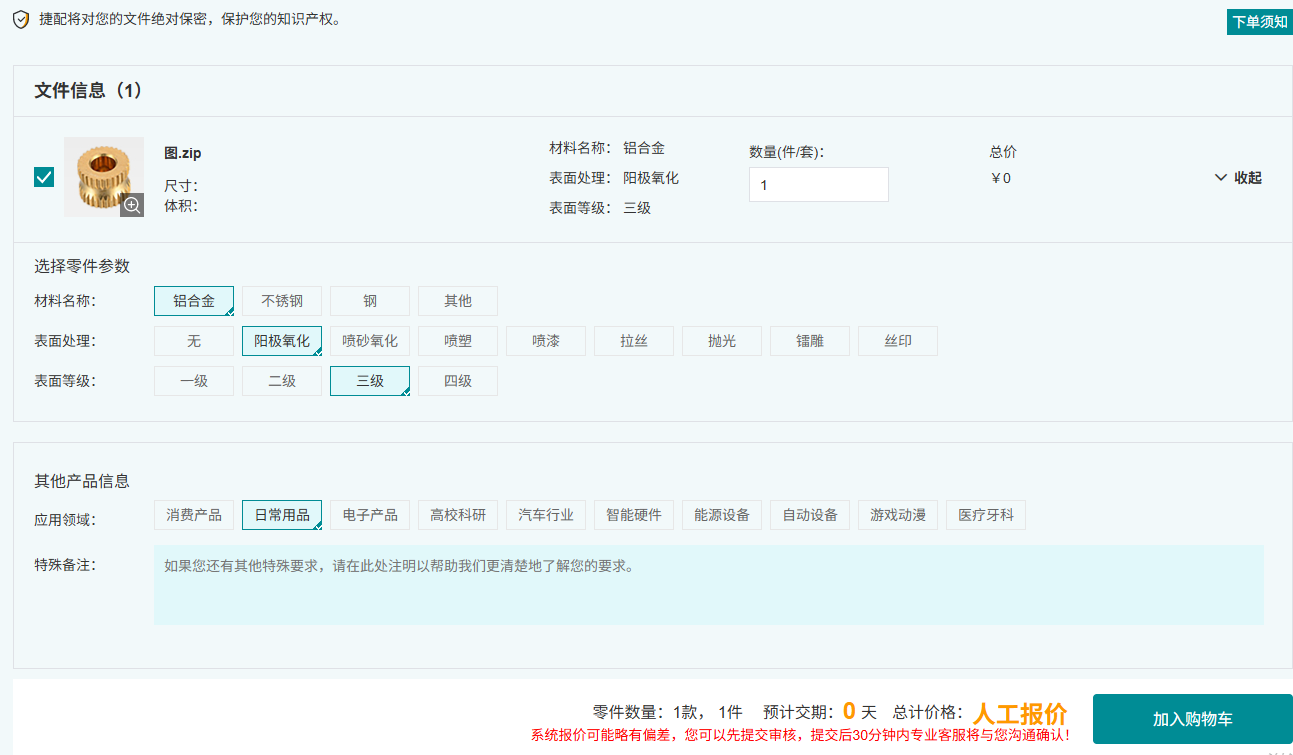Switch surface grade to 四级
This screenshot has height=755, width=1293.
coord(458,381)
